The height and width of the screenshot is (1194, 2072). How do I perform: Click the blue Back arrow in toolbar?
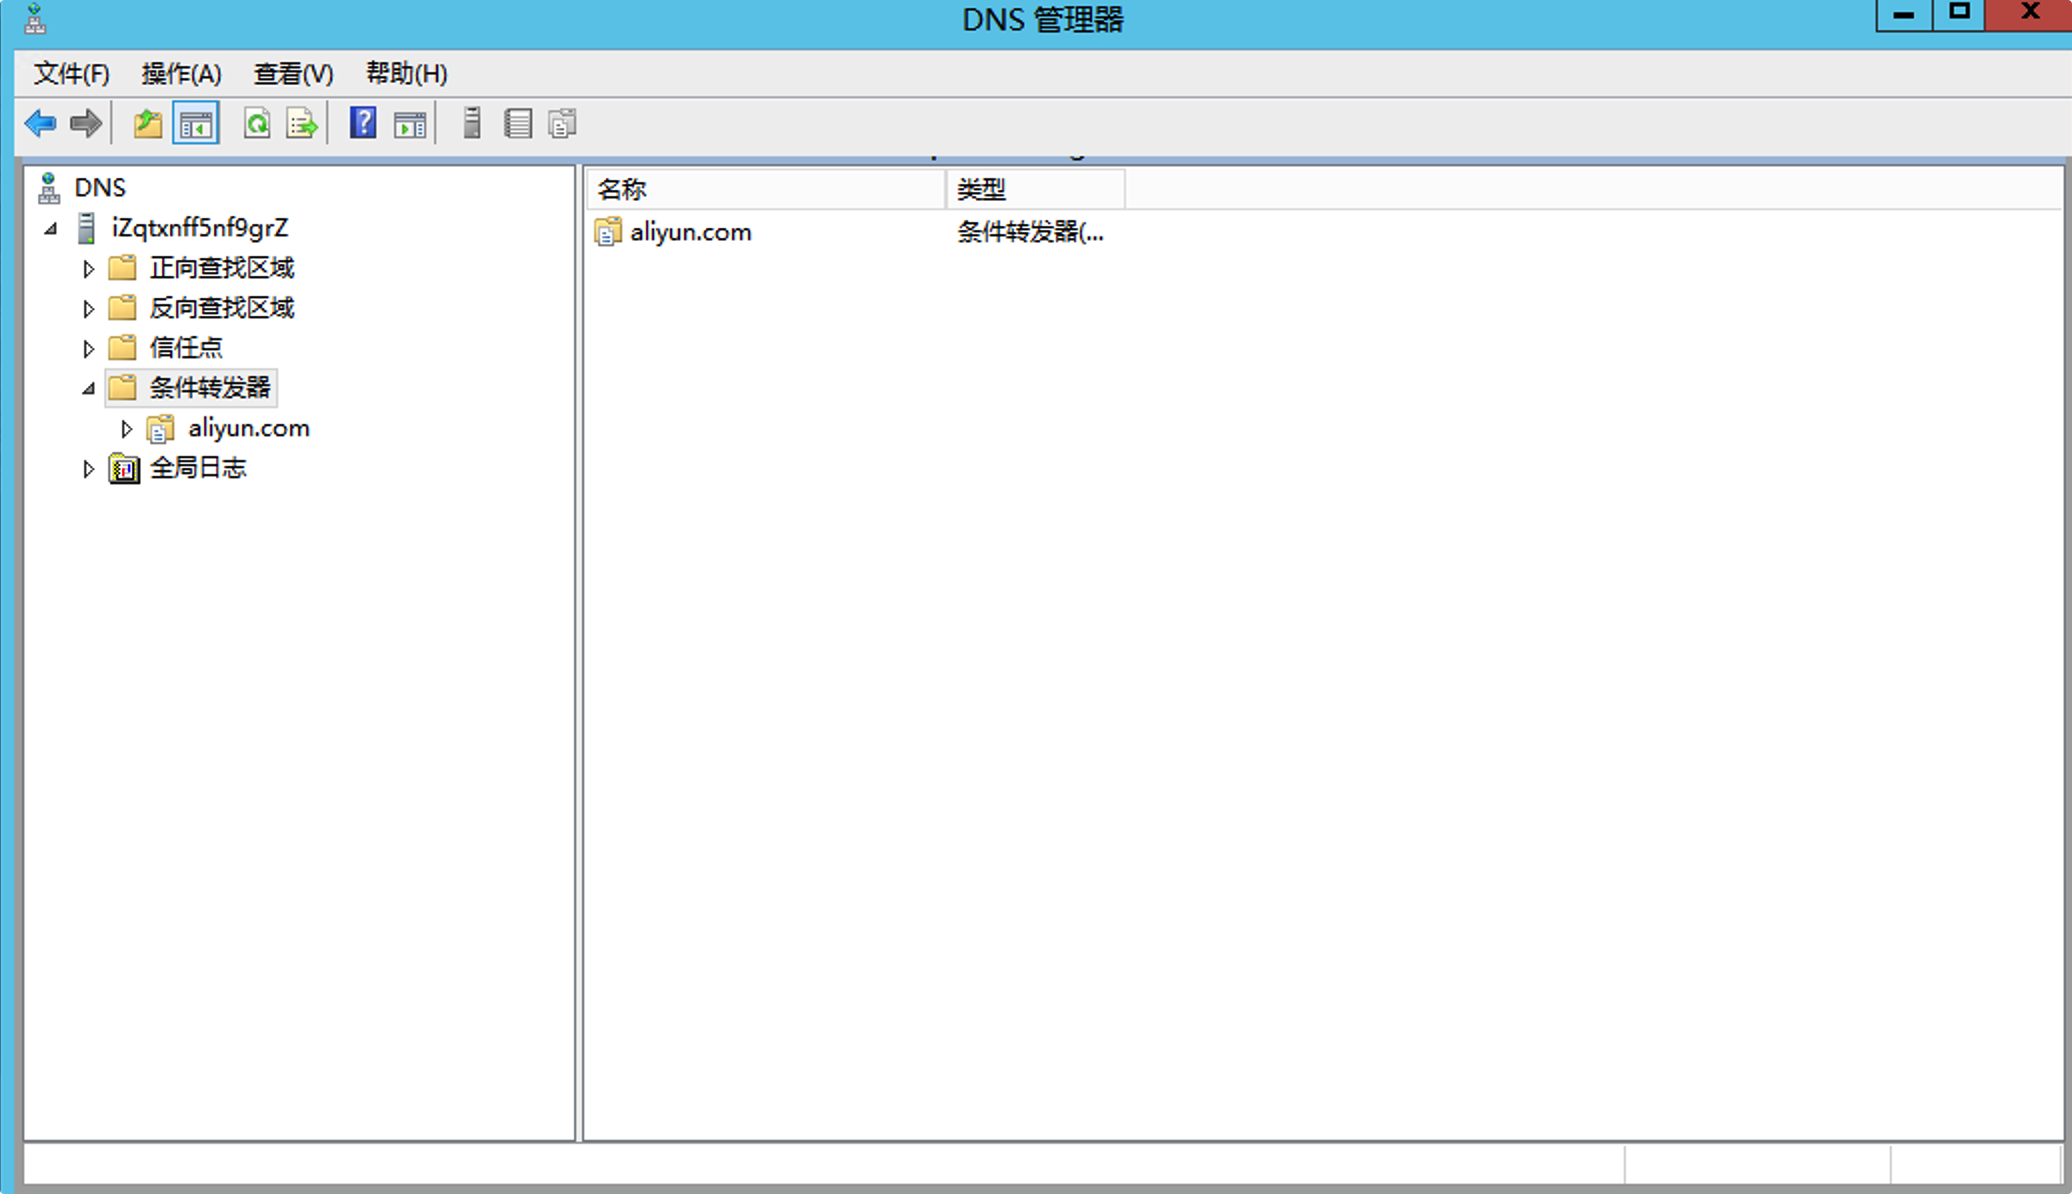pos(40,124)
